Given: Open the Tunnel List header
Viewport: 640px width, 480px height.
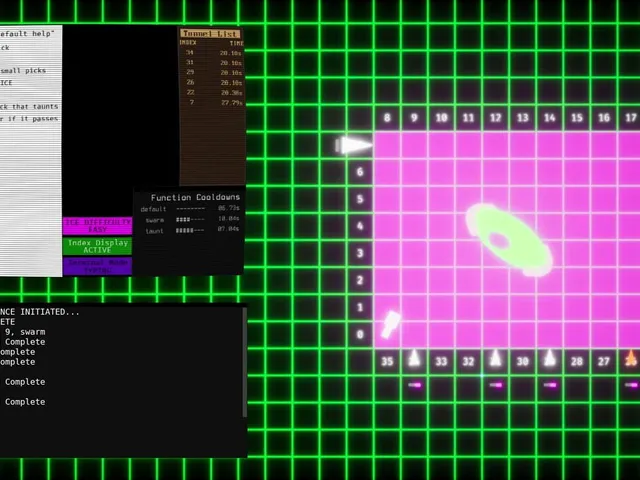Looking at the screenshot, I should coord(210,33).
